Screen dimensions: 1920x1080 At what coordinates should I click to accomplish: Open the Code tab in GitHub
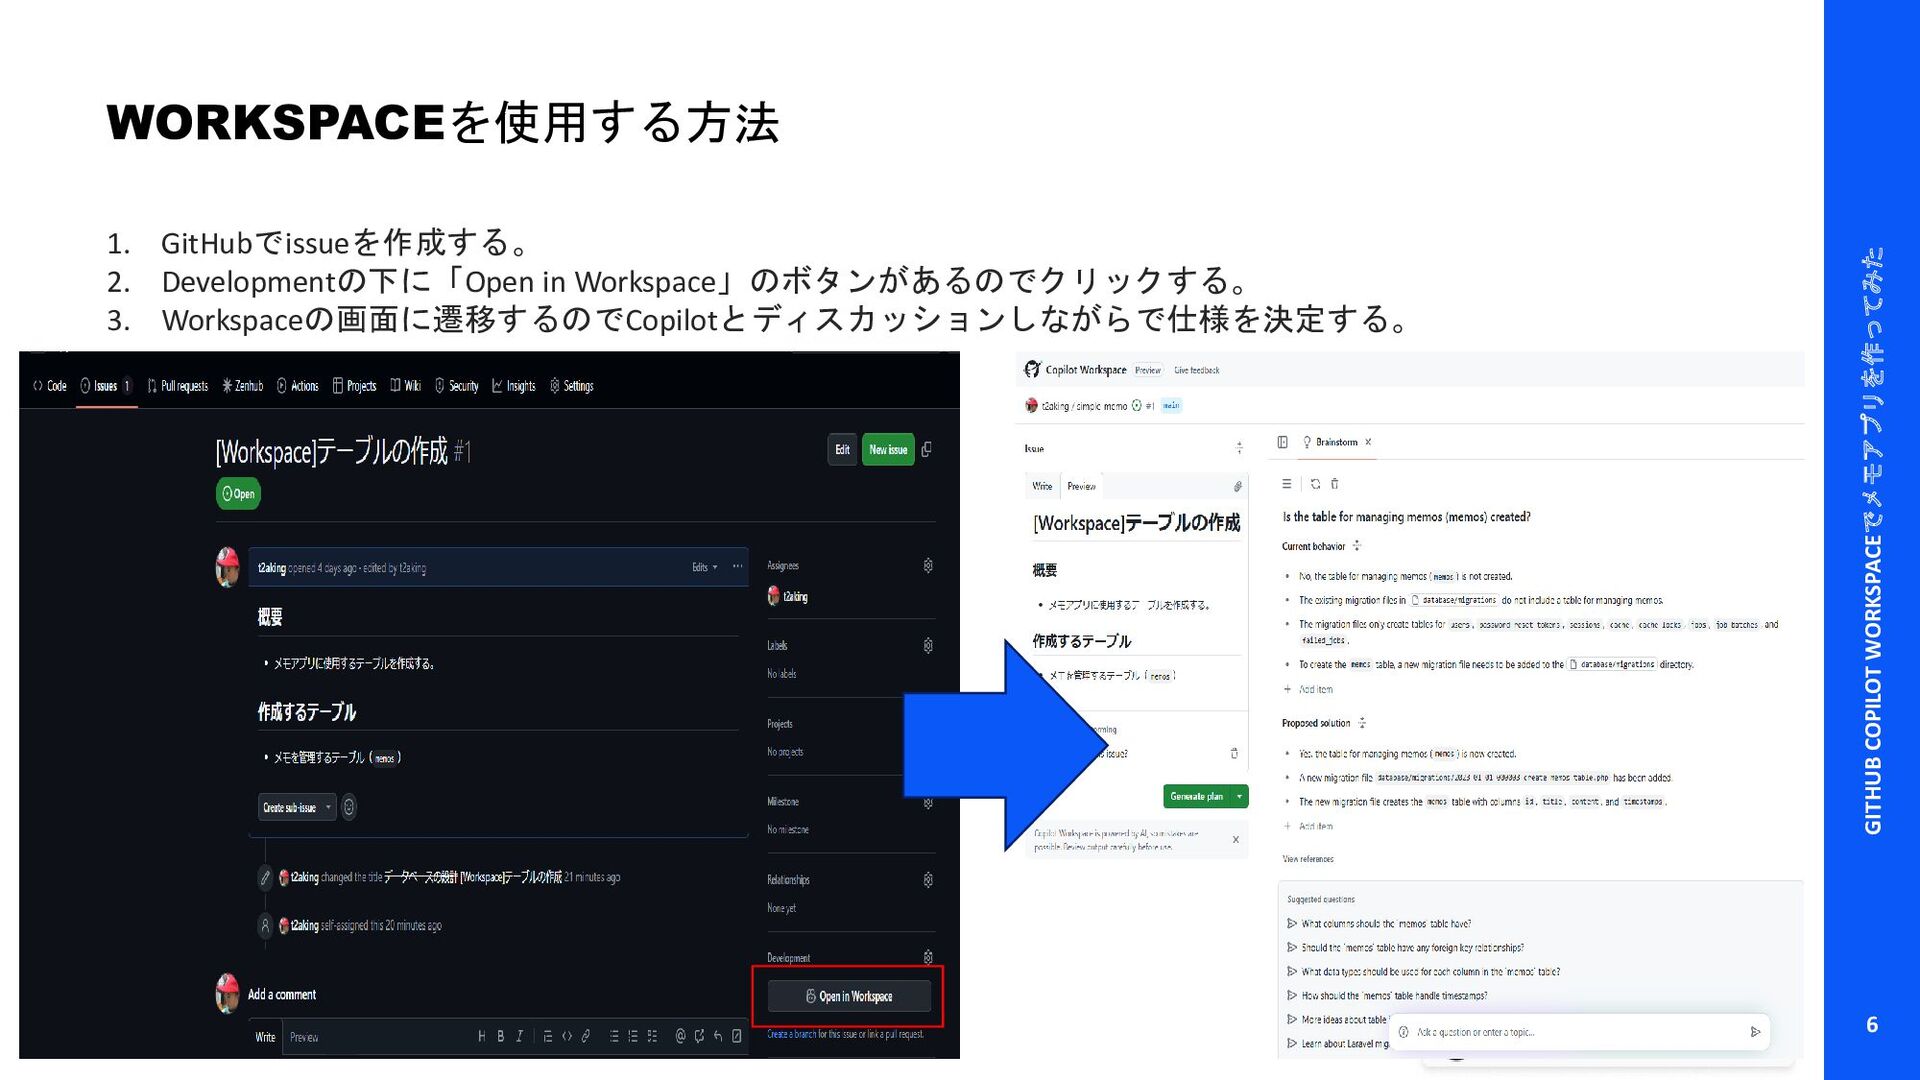point(50,386)
